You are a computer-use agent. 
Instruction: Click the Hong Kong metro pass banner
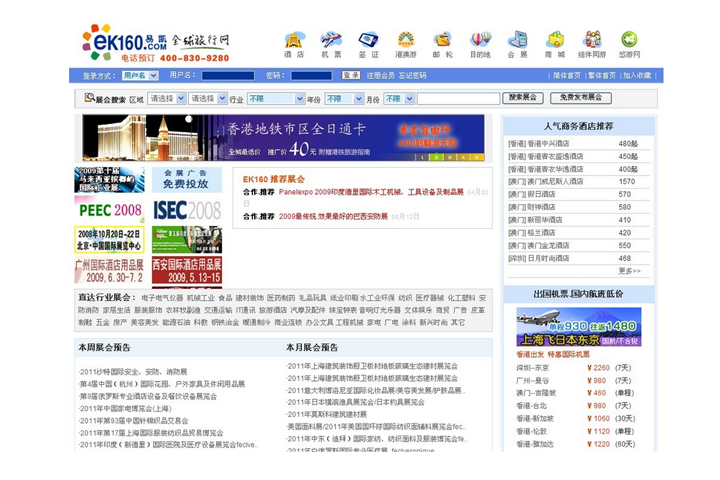(x=283, y=137)
